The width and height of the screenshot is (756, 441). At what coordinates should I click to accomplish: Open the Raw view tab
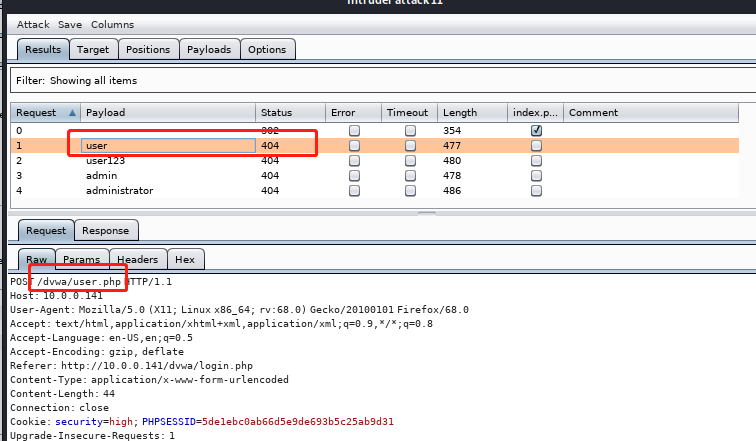pos(37,260)
